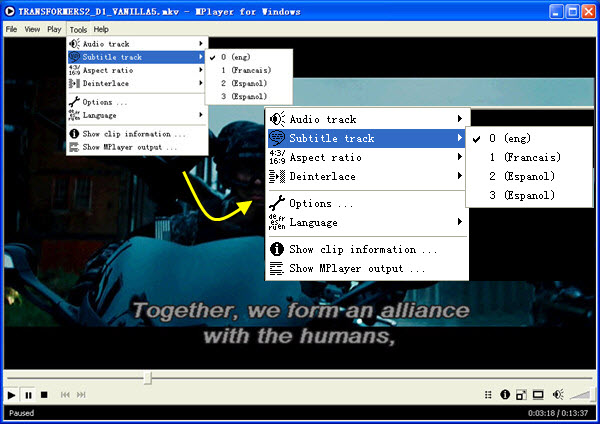Click Show MPlayer output icon in the menu-bar Tools dropdown
600x424 pixels.
[74, 147]
